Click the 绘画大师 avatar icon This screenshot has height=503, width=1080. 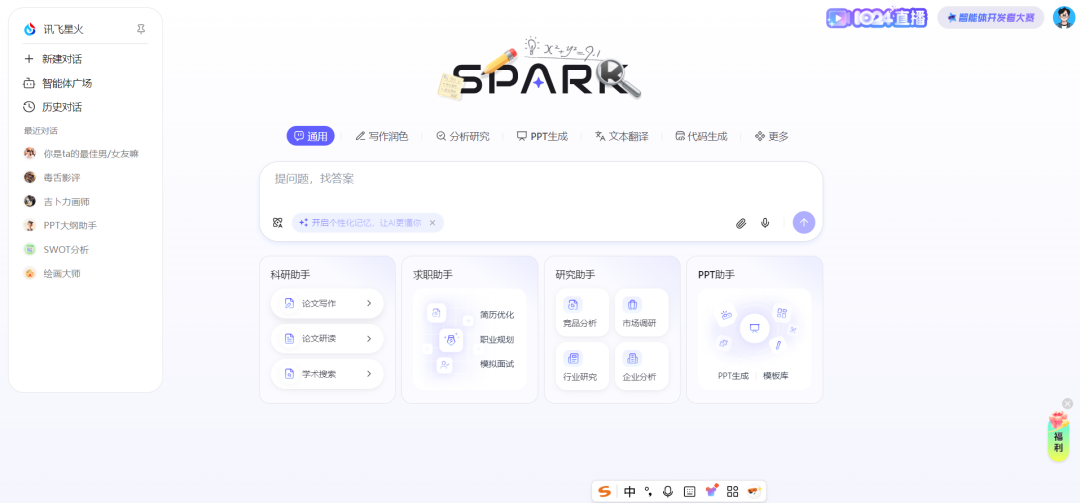(x=30, y=274)
